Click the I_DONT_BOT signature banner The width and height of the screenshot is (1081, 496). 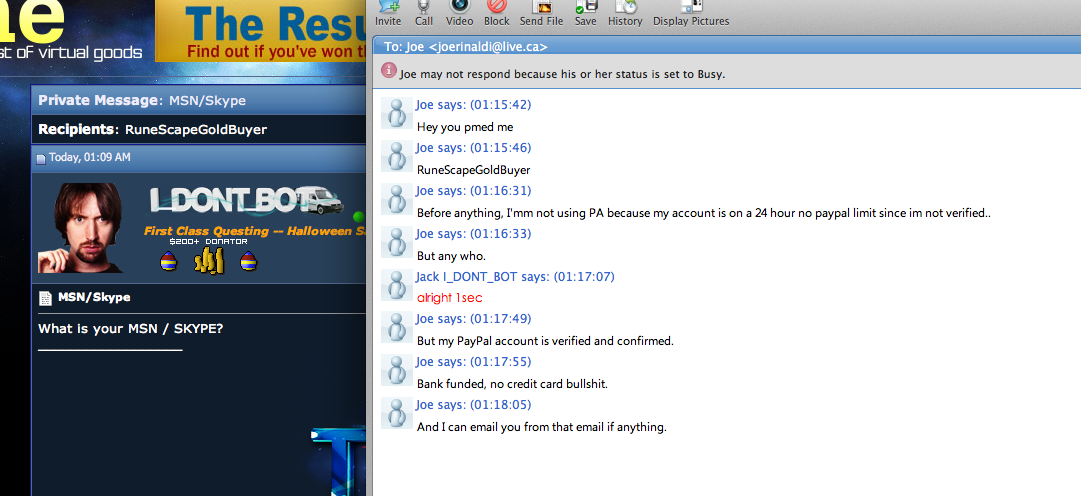(x=247, y=200)
